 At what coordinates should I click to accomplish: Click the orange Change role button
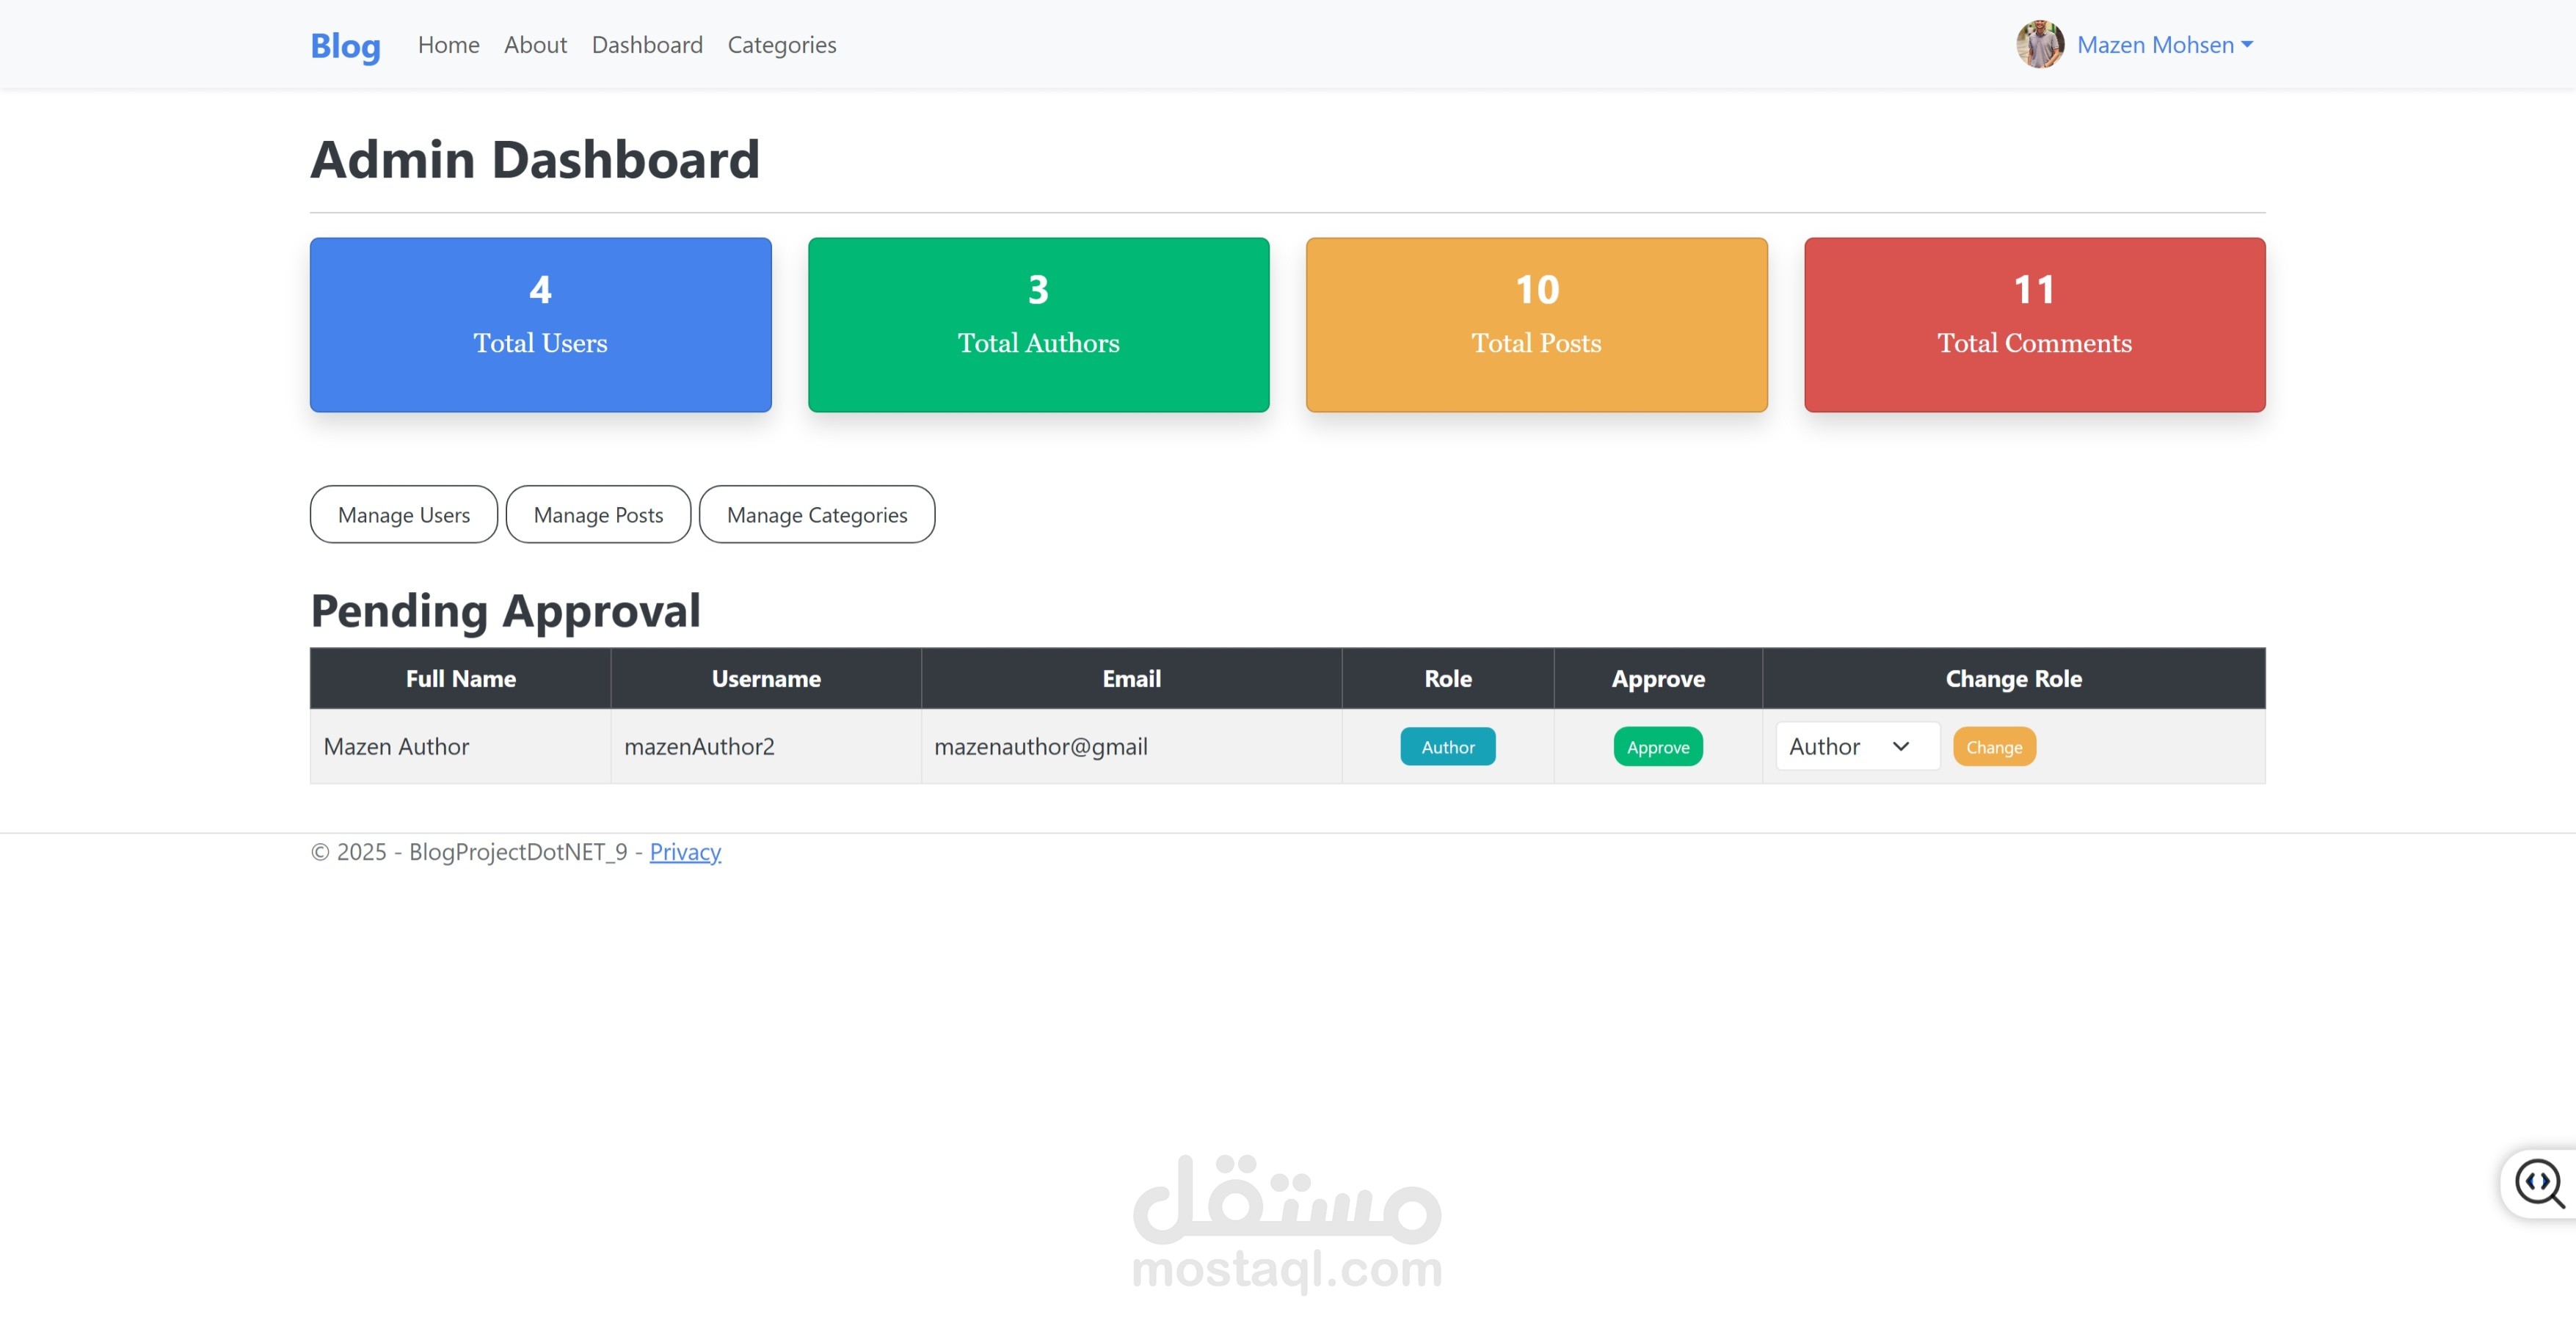point(1993,746)
